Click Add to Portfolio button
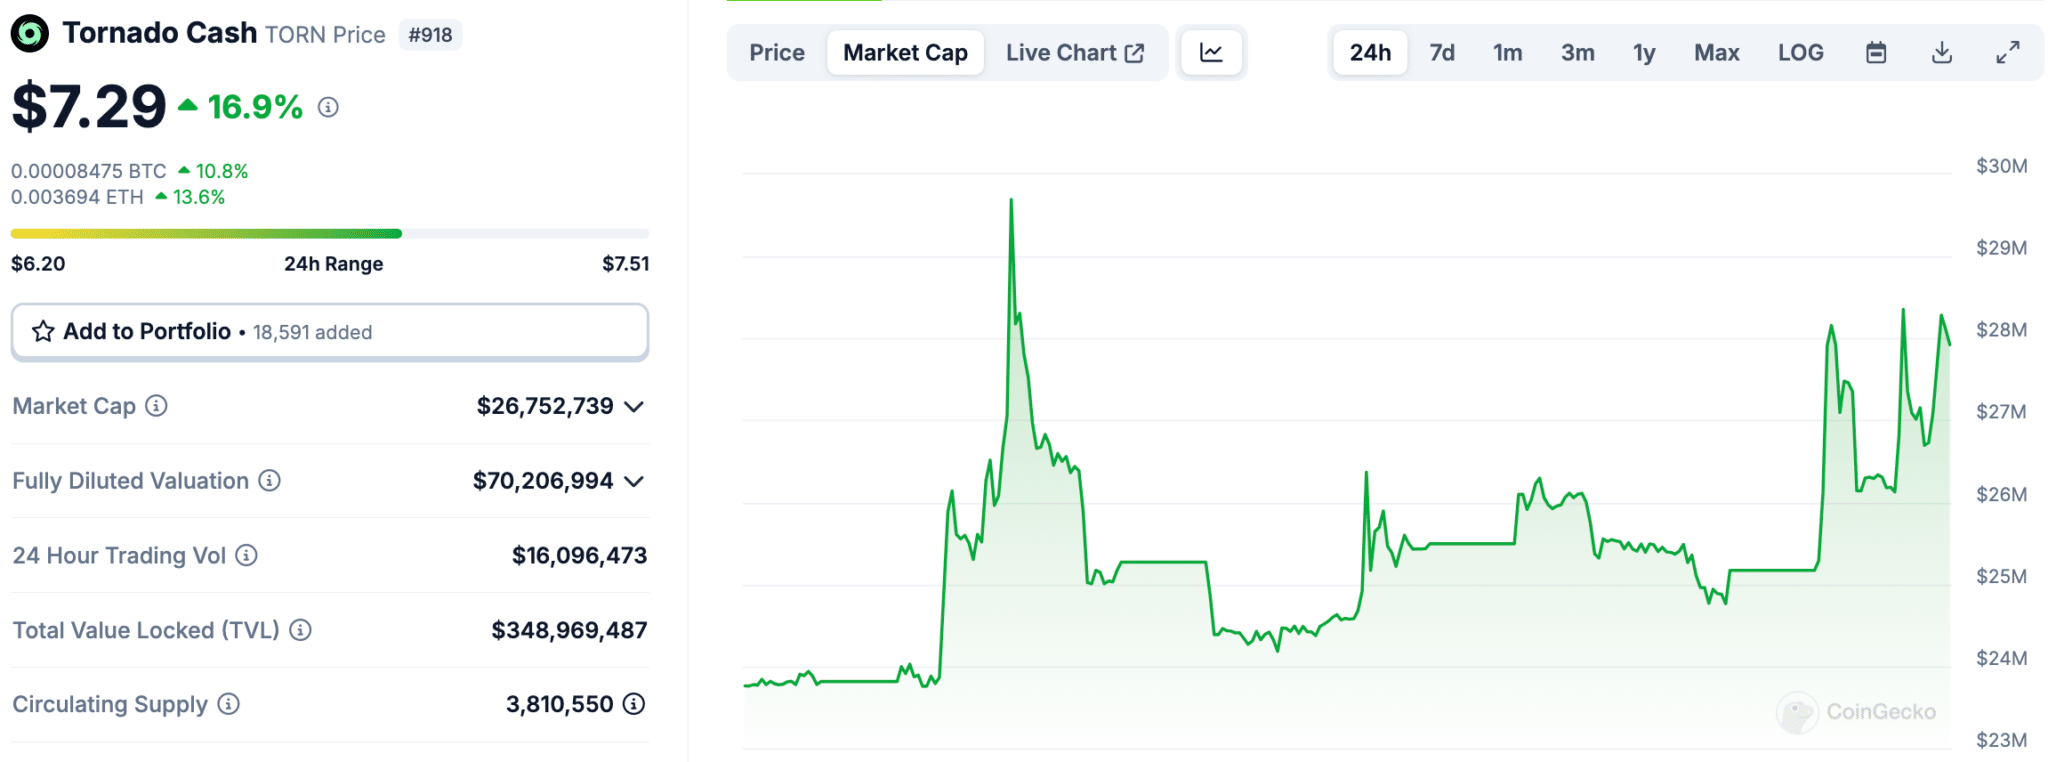2048x762 pixels. [330, 332]
